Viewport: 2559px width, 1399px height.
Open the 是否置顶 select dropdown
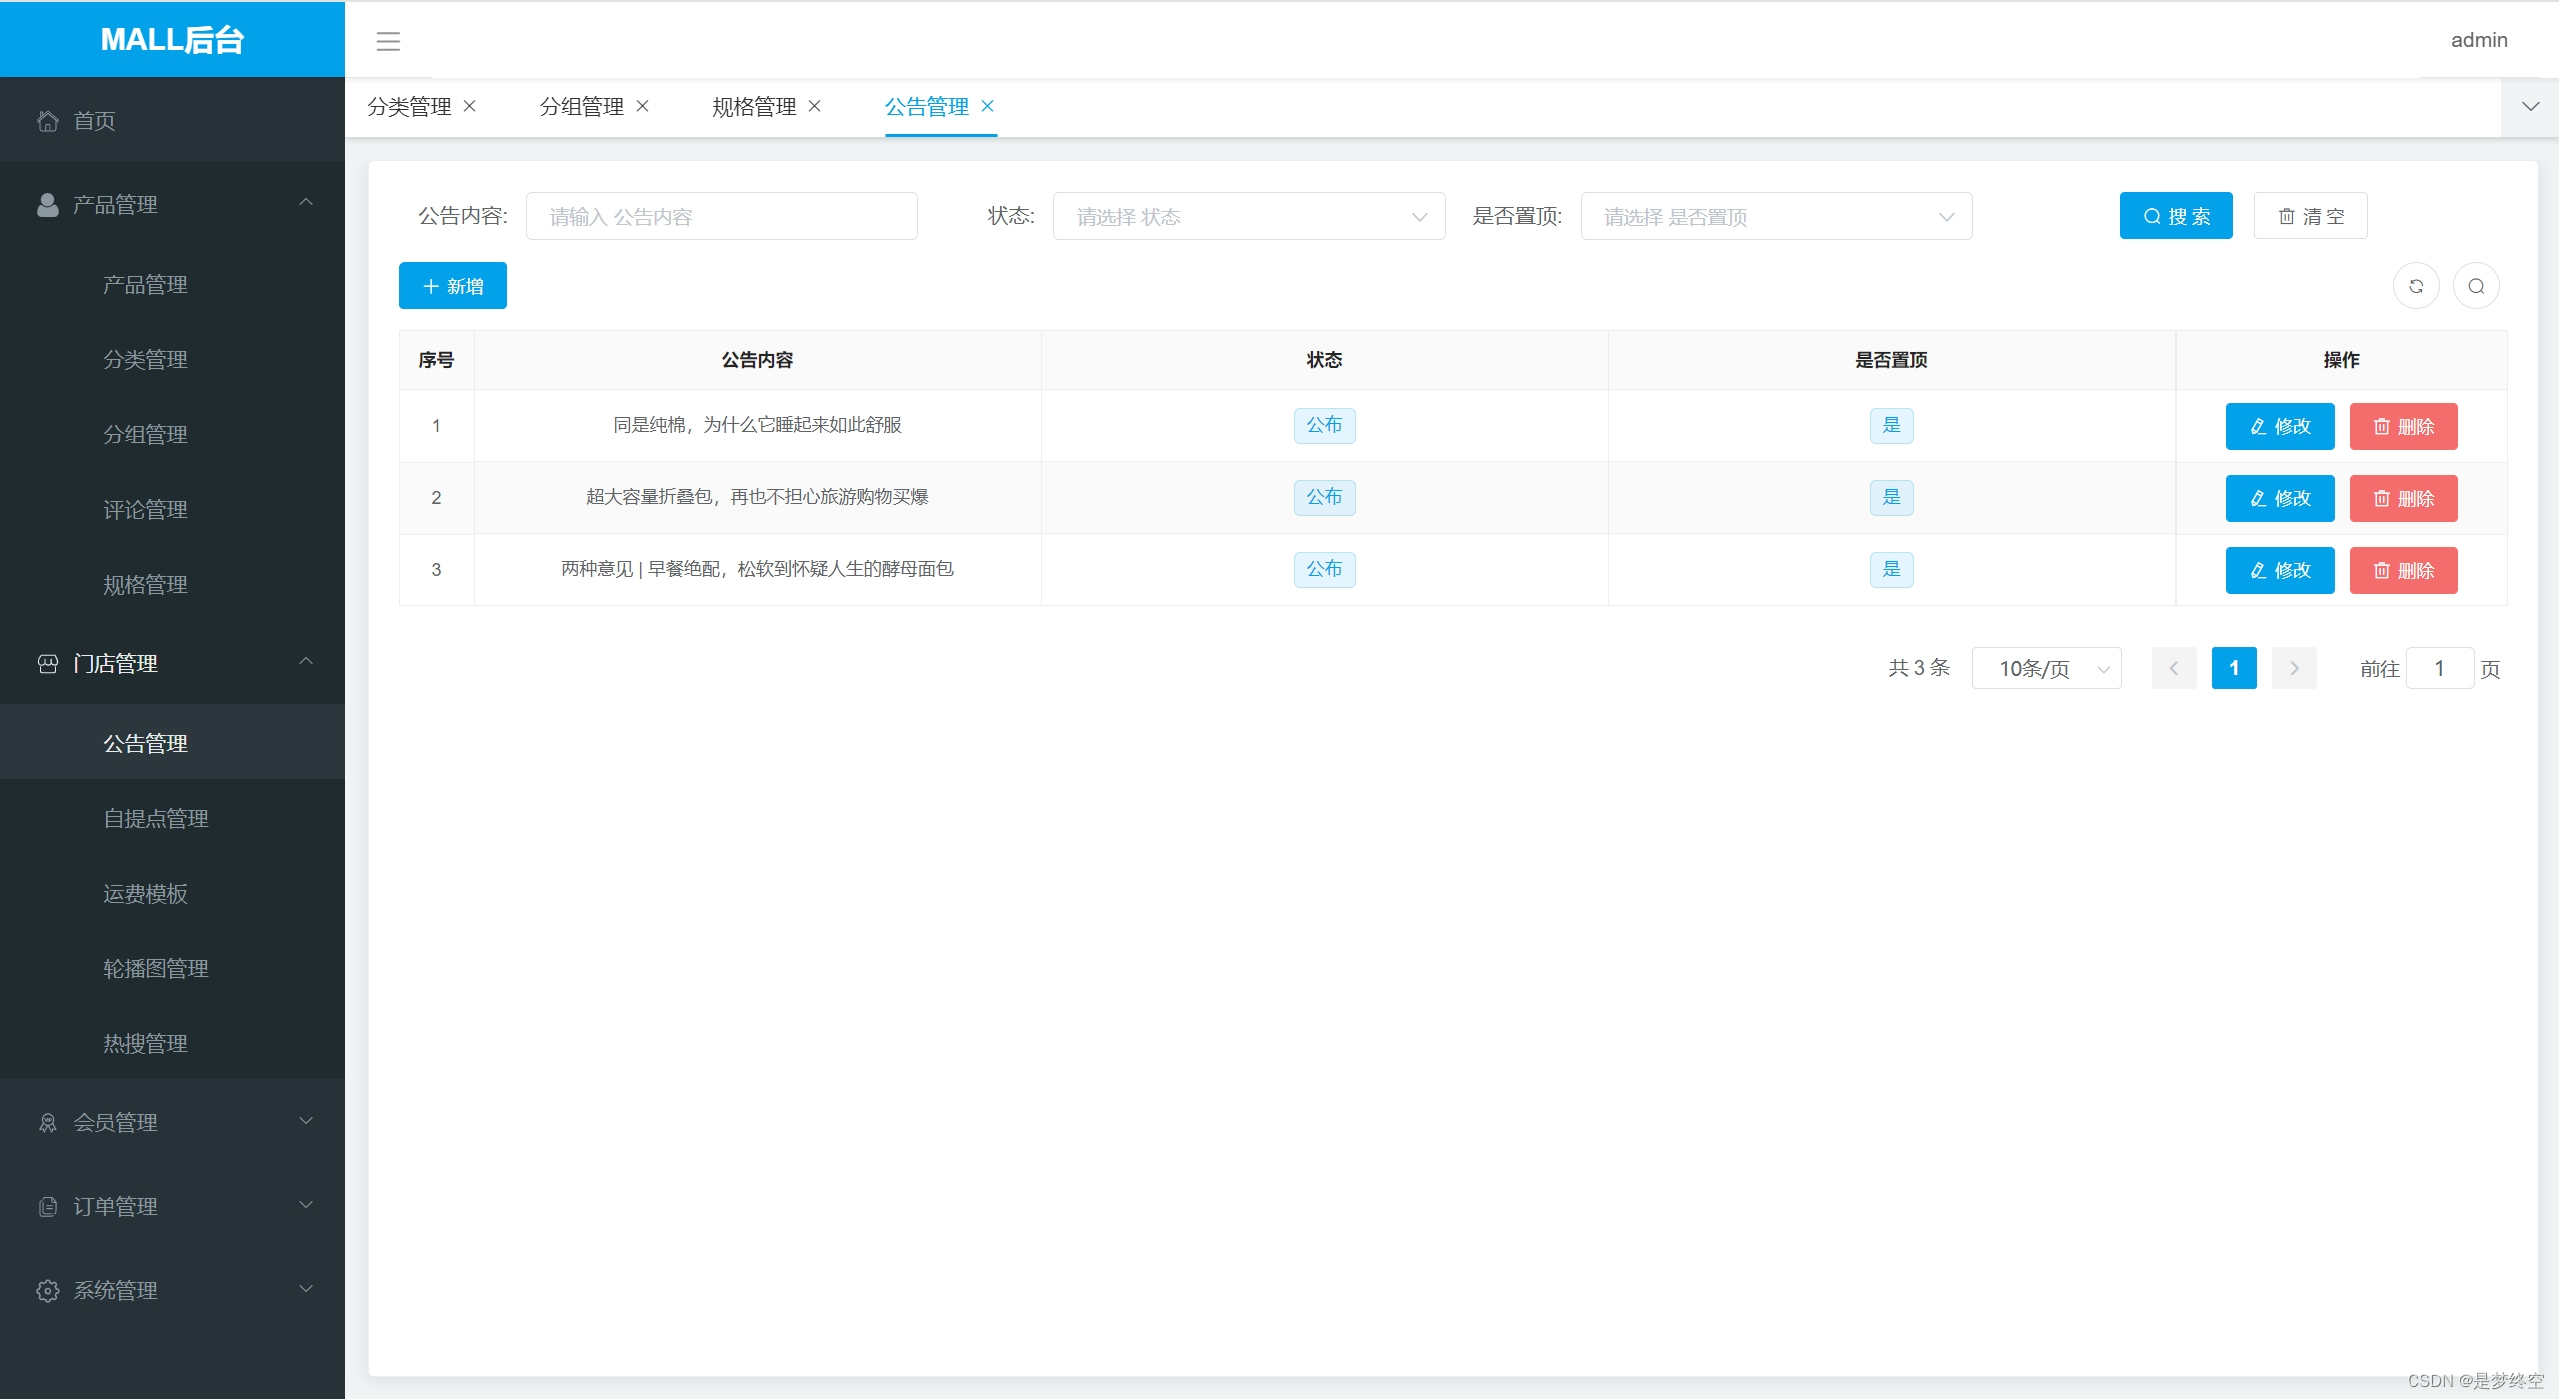(x=1776, y=216)
